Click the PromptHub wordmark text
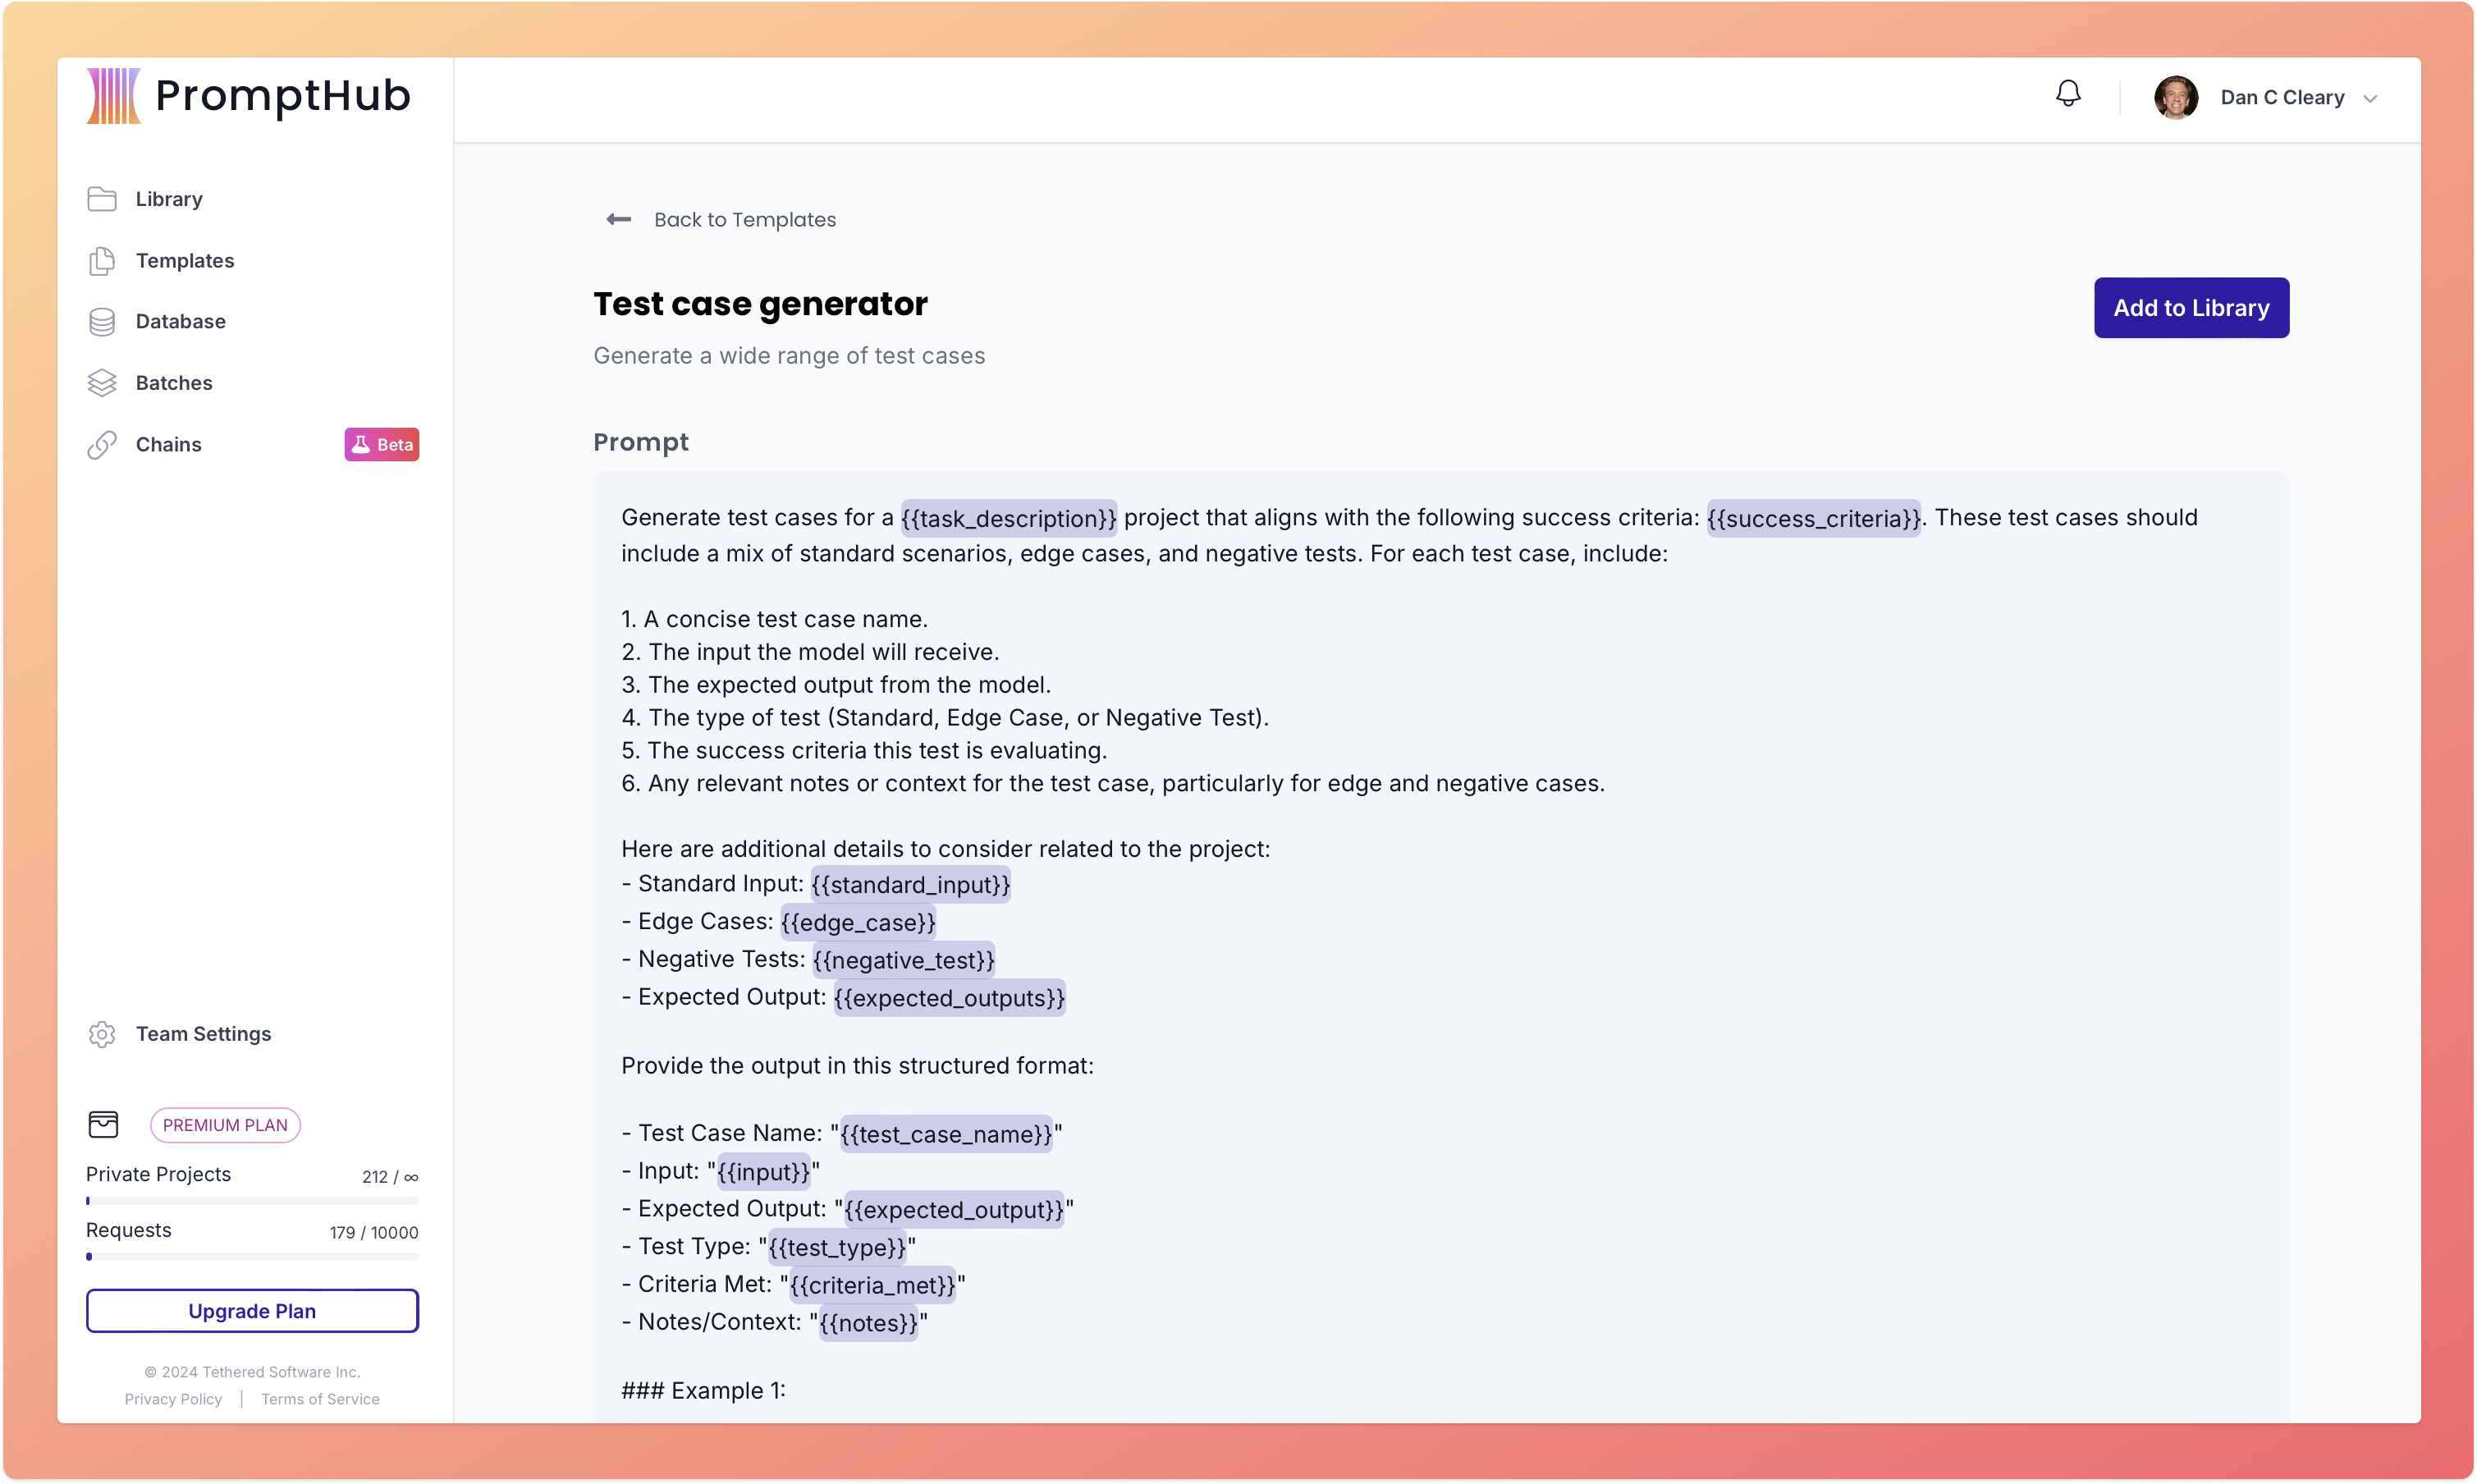This screenshot has height=1484, width=2477. pyautogui.click(x=283, y=96)
